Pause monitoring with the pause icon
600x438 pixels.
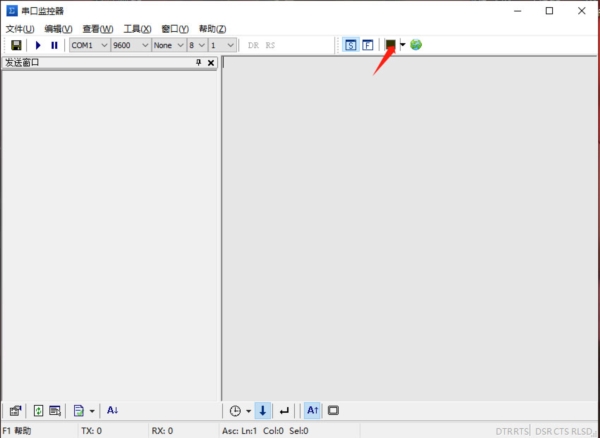(54, 45)
